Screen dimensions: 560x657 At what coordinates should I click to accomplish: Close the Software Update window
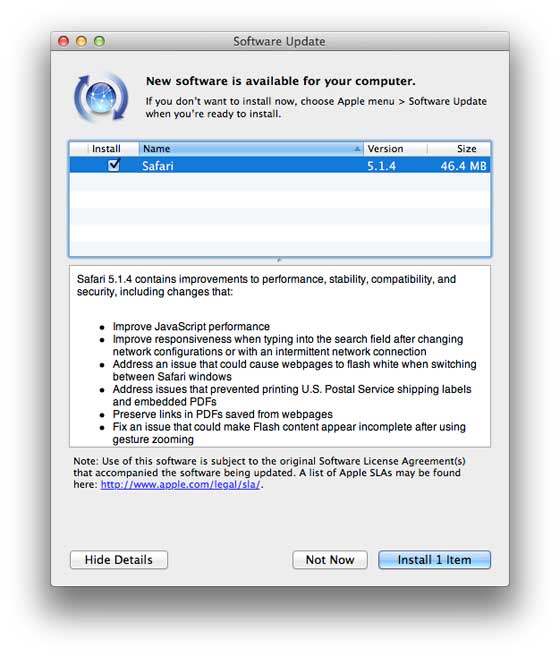[63, 41]
